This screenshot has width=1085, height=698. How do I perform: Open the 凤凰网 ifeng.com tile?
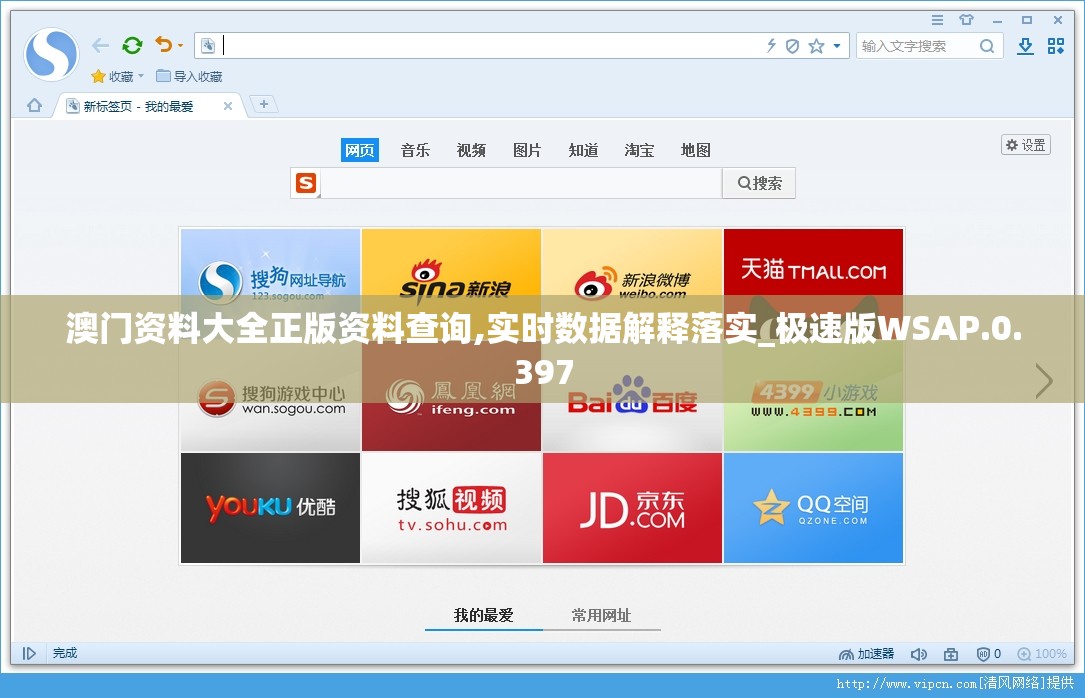point(451,396)
